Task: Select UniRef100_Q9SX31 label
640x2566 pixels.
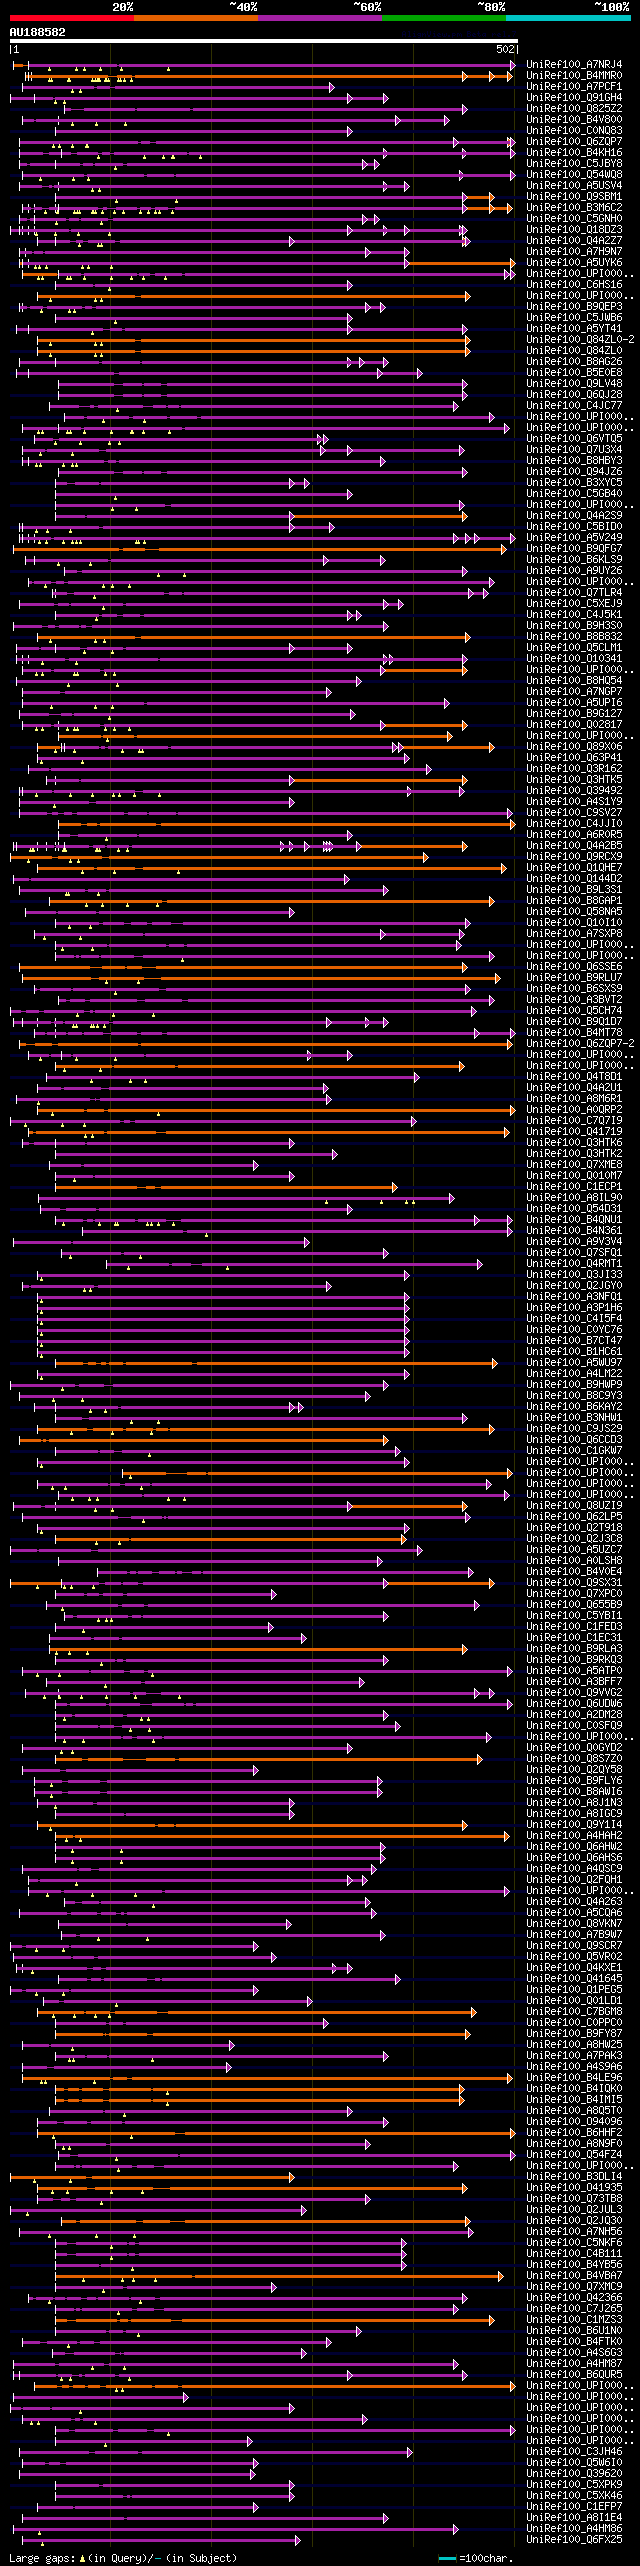Action: click(574, 1583)
